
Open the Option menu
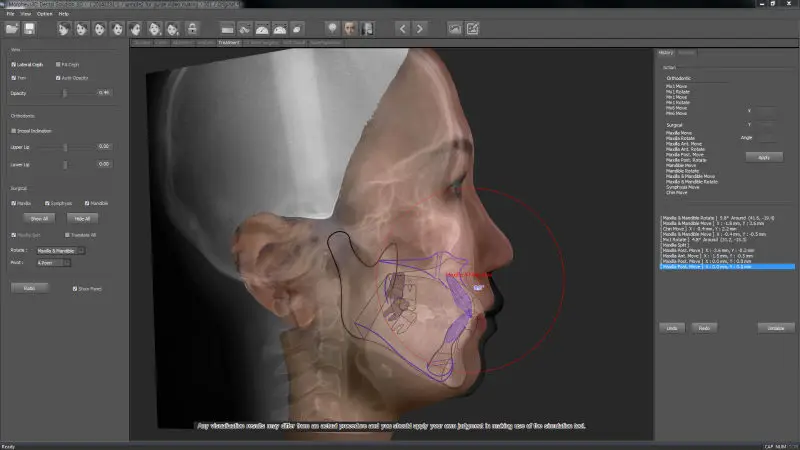coord(44,14)
